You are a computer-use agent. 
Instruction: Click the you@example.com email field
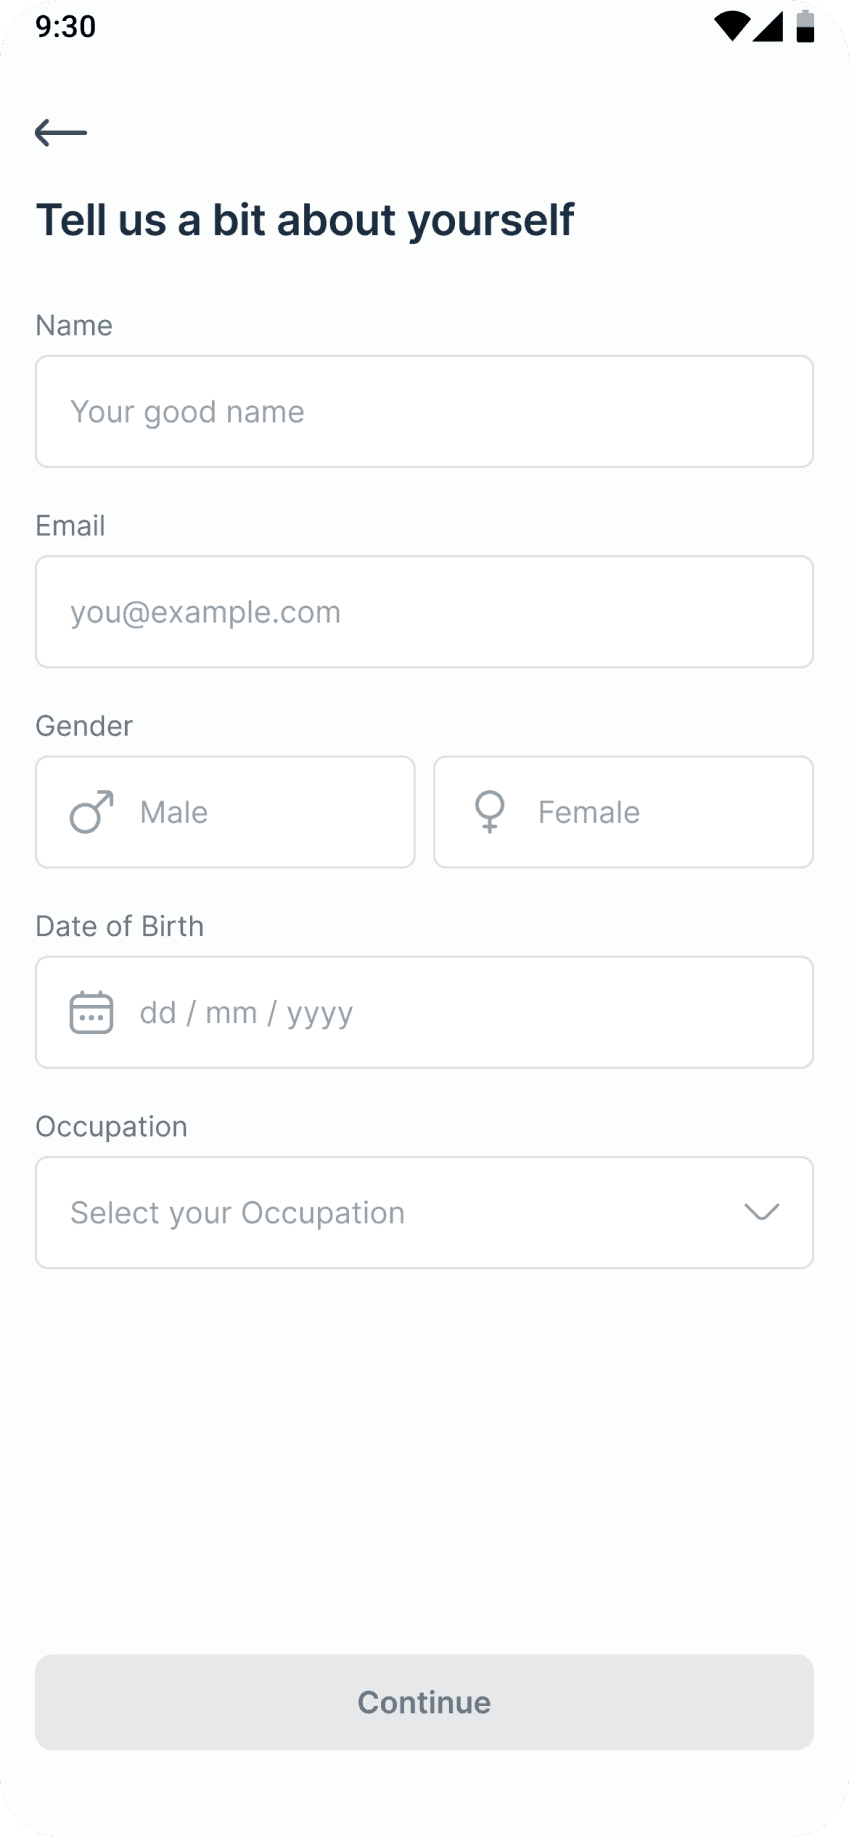[x=424, y=612]
